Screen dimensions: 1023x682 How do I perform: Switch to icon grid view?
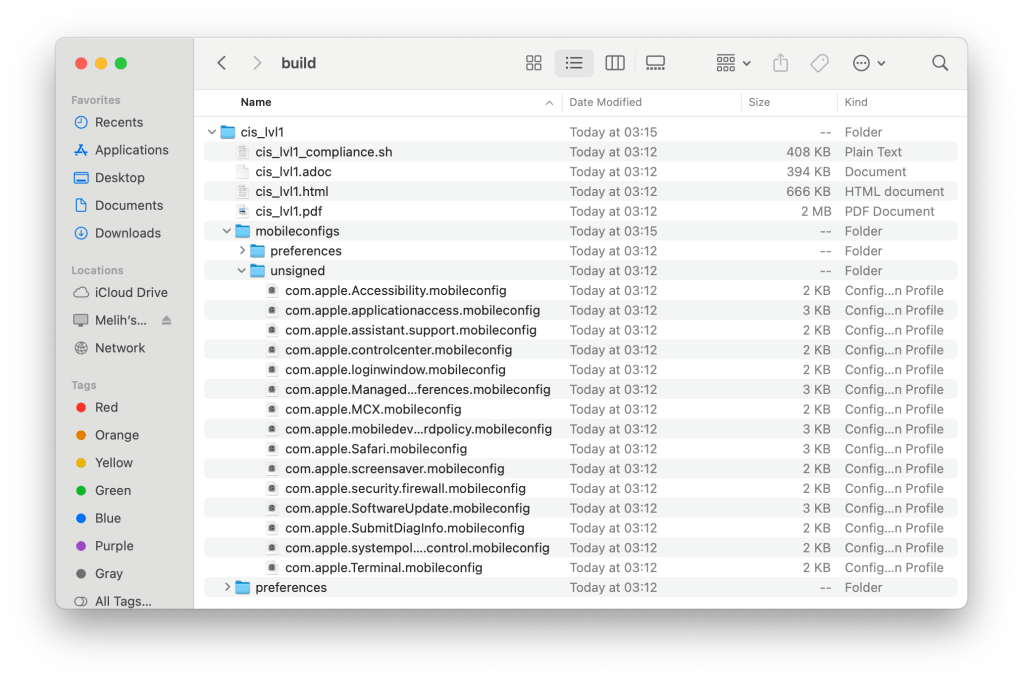tap(534, 63)
